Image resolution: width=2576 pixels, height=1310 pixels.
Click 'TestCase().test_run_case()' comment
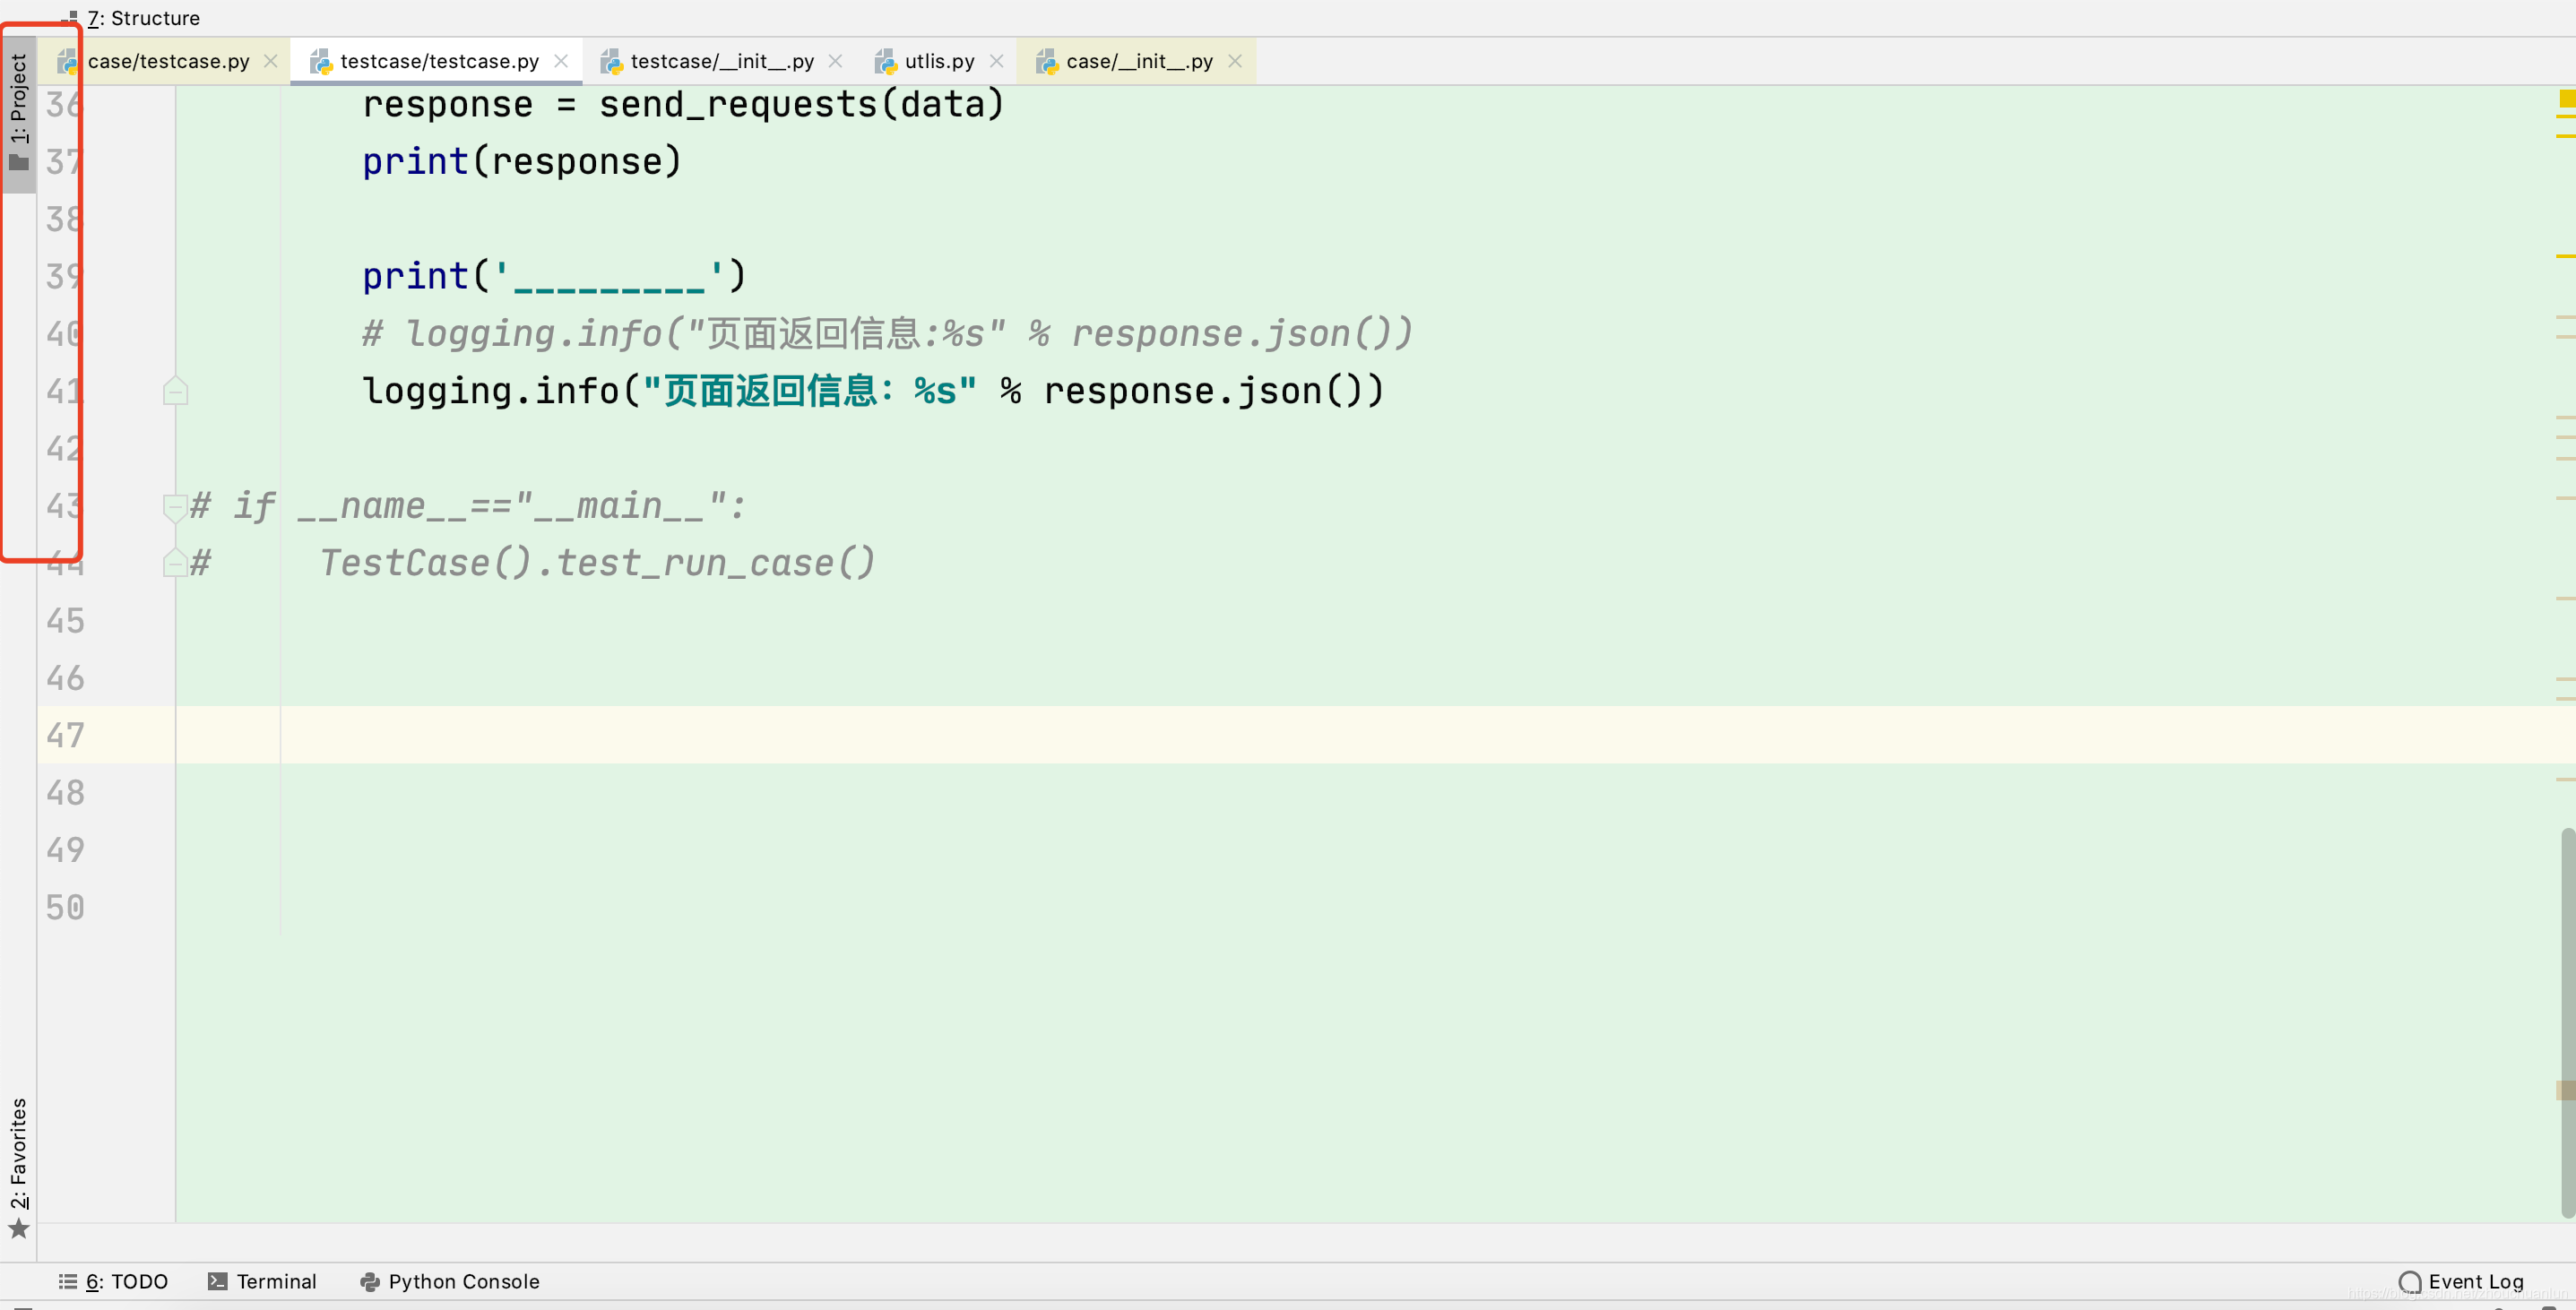597,563
